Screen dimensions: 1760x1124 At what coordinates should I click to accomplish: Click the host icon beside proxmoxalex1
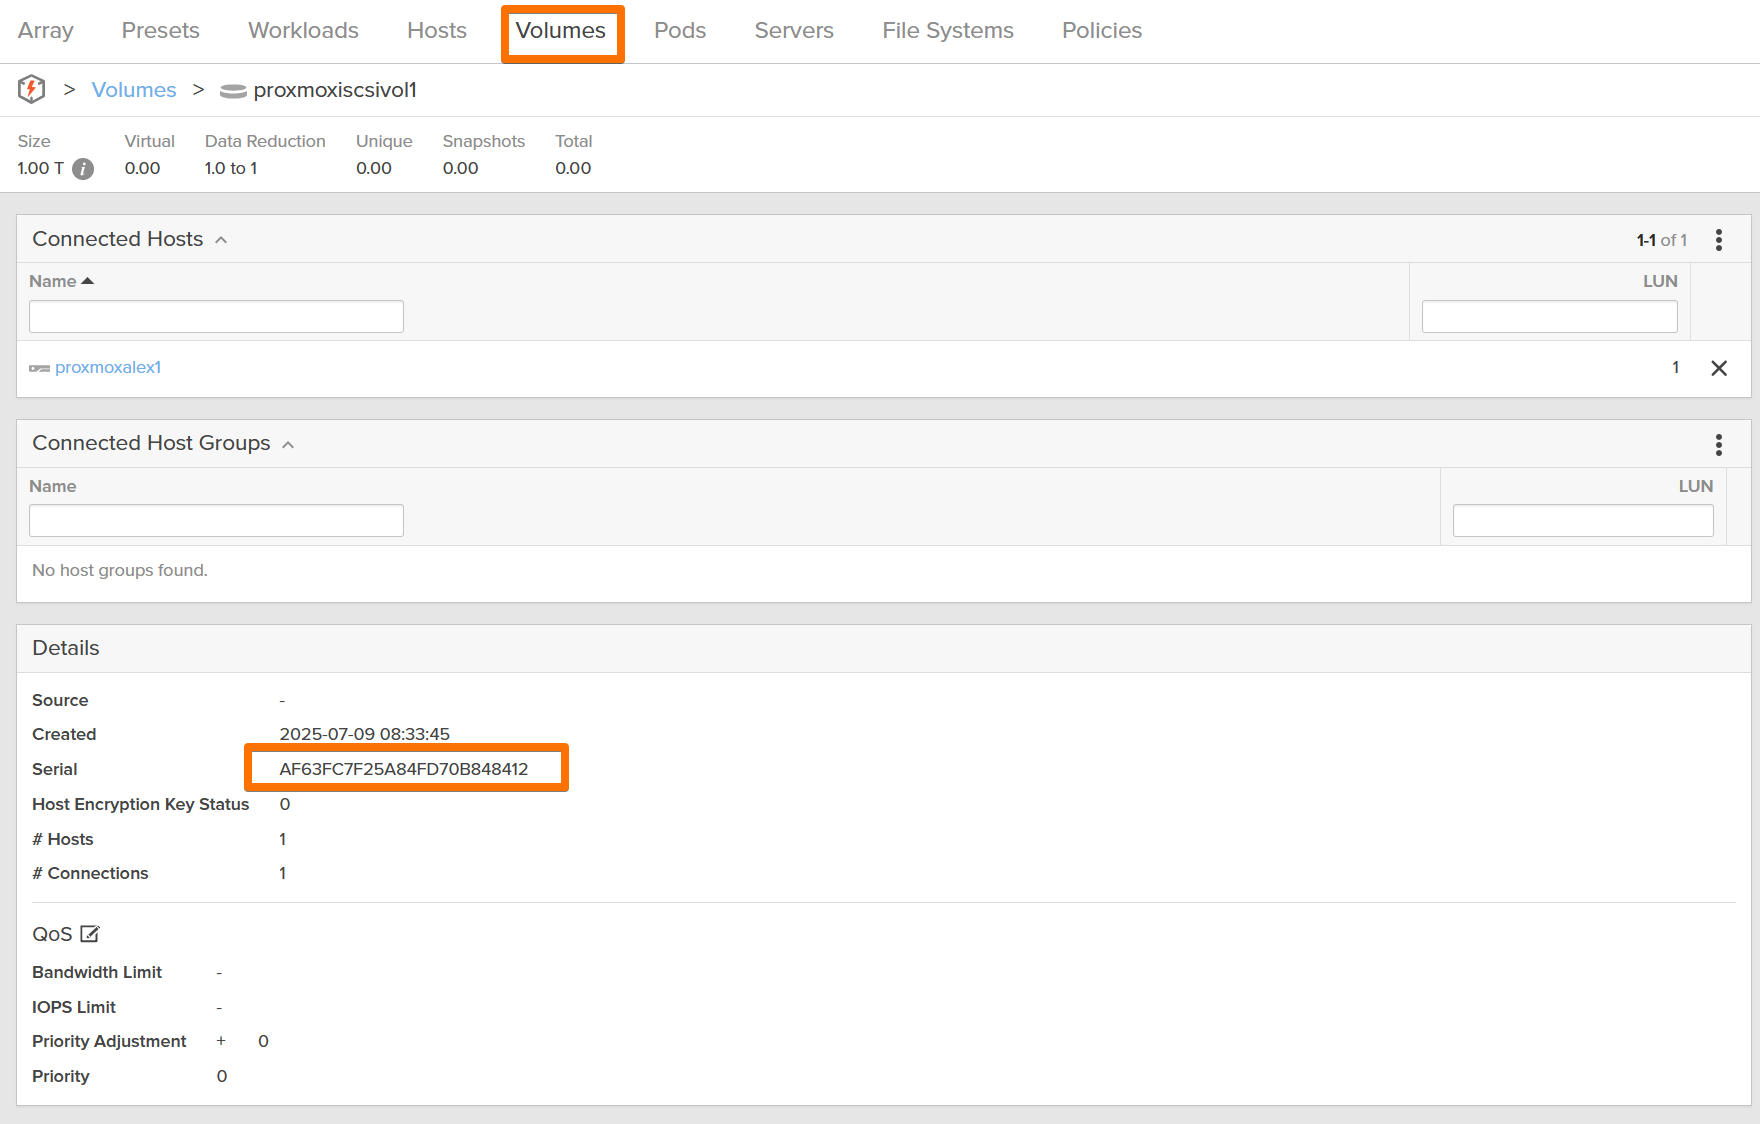(x=39, y=368)
